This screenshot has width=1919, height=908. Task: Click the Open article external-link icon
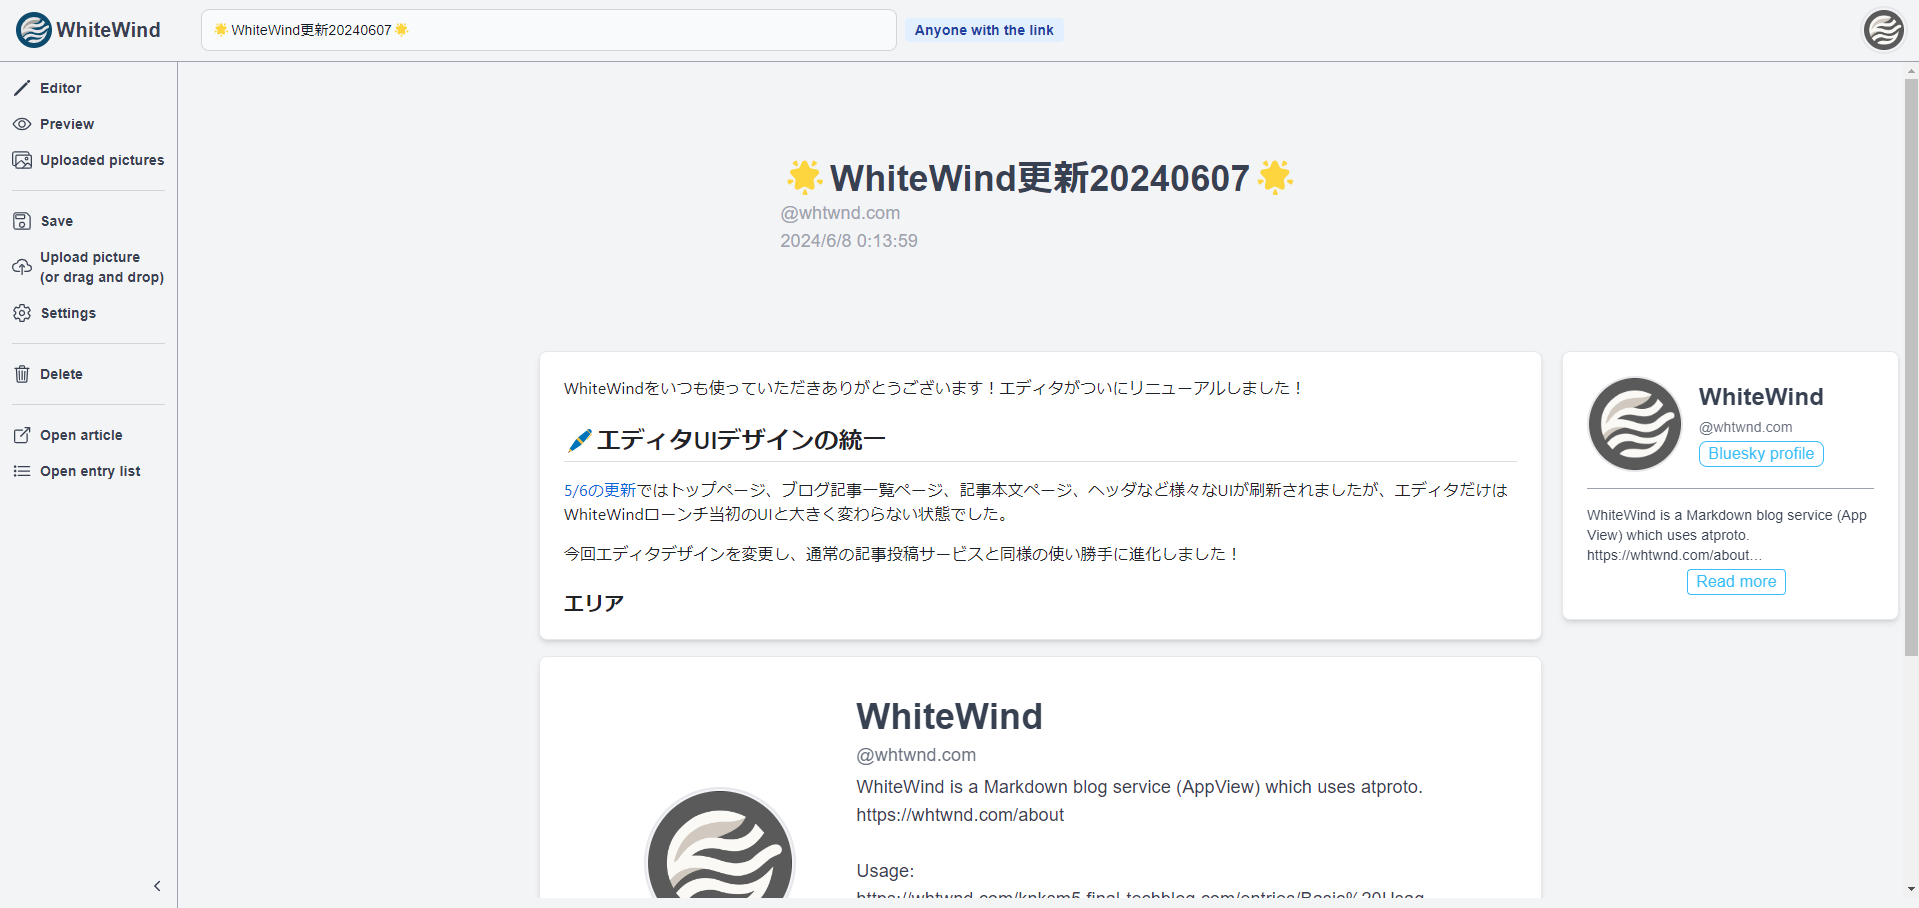click(22, 435)
